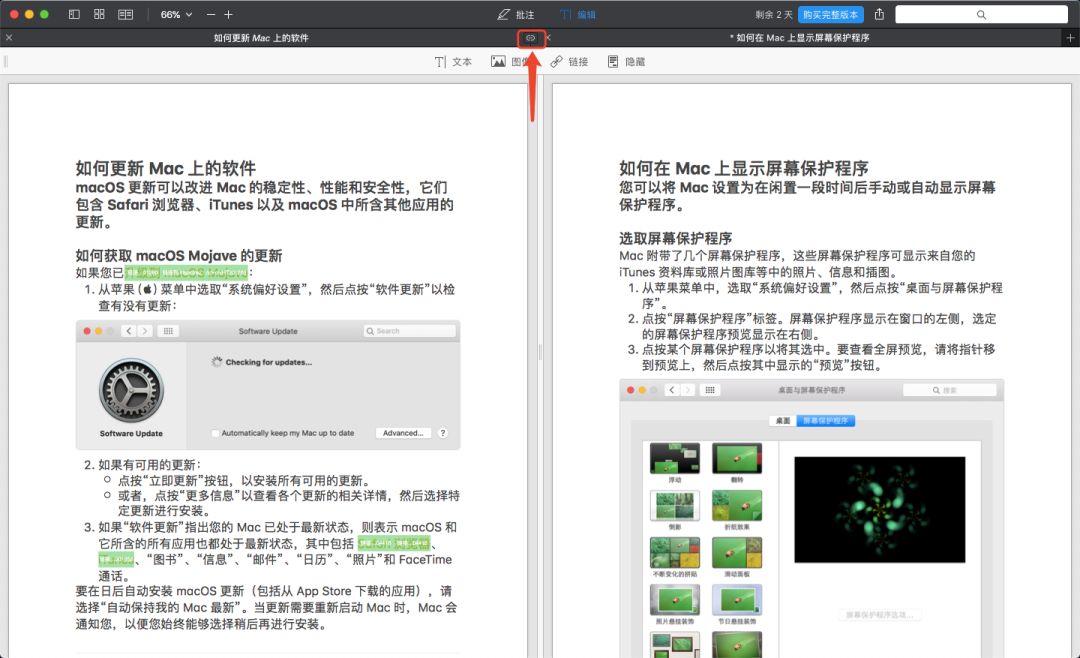The height and width of the screenshot is (658, 1080).
Task: Switch to 批注 annotate mode
Action: click(x=516, y=14)
